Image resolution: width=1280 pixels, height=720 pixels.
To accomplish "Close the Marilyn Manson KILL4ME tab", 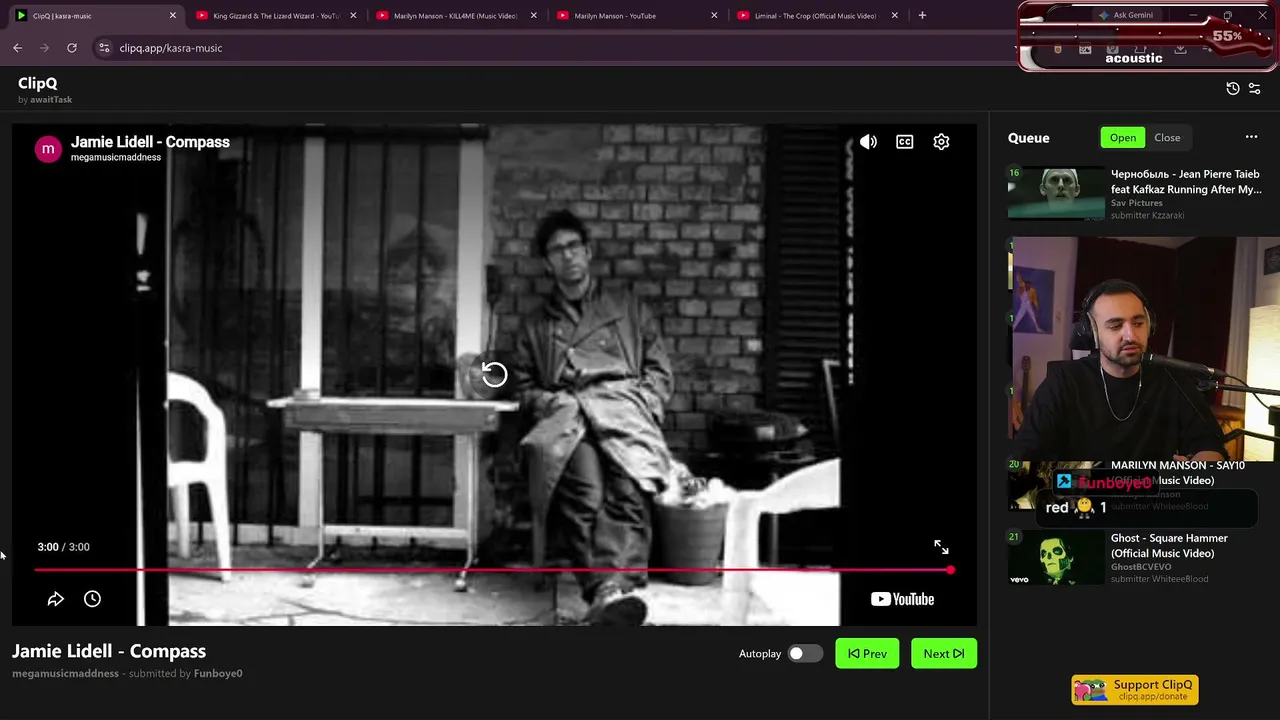I will click(x=534, y=16).
